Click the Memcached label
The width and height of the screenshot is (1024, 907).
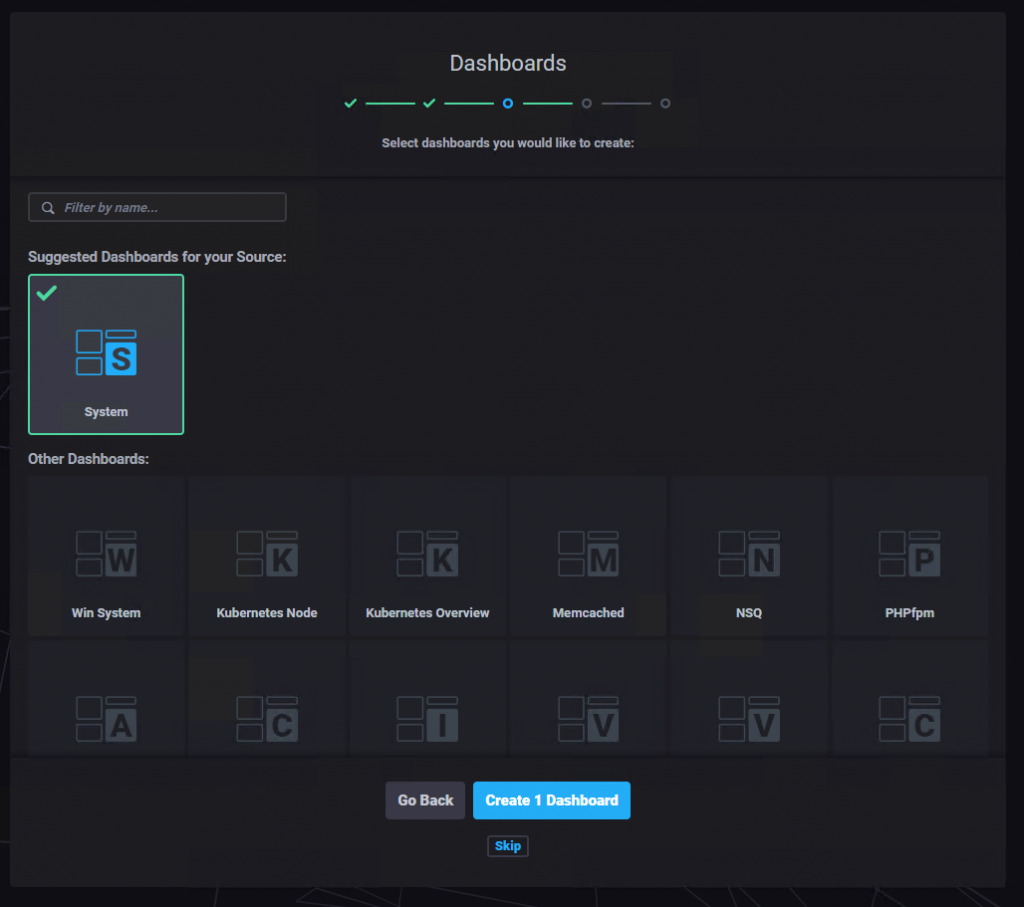coord(588,613)
